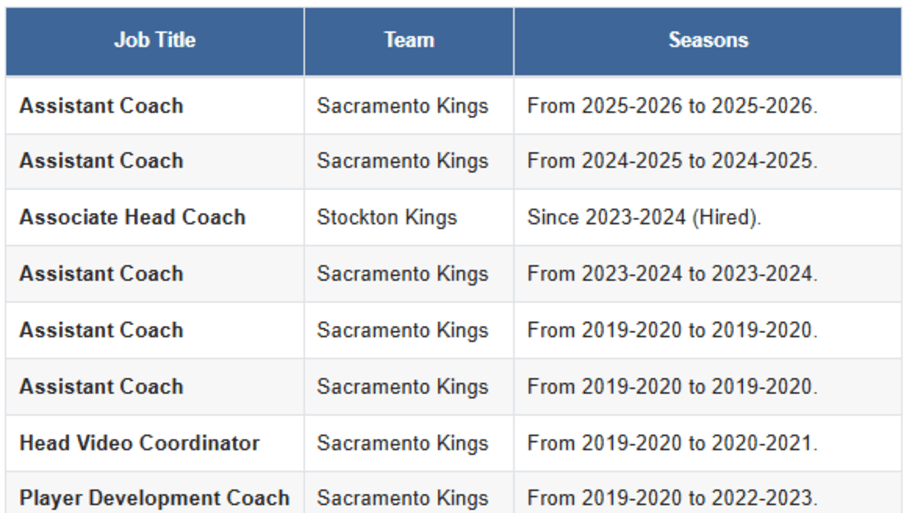The width and height of the screenshot is (912, 513).
Task: Select the Head Video Coordinator job title
Action: (140, 443)
